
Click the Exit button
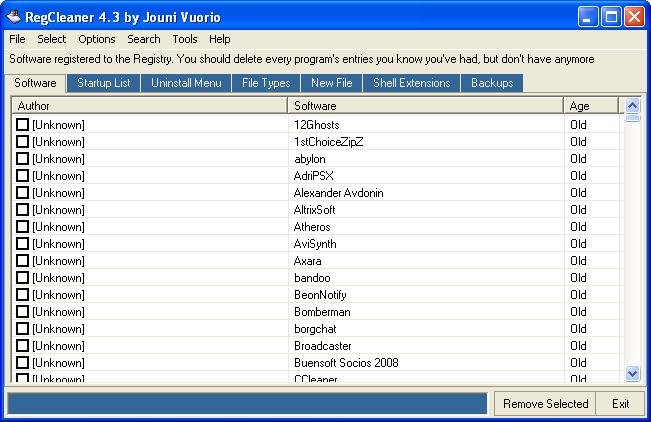(x=621, y=404)
